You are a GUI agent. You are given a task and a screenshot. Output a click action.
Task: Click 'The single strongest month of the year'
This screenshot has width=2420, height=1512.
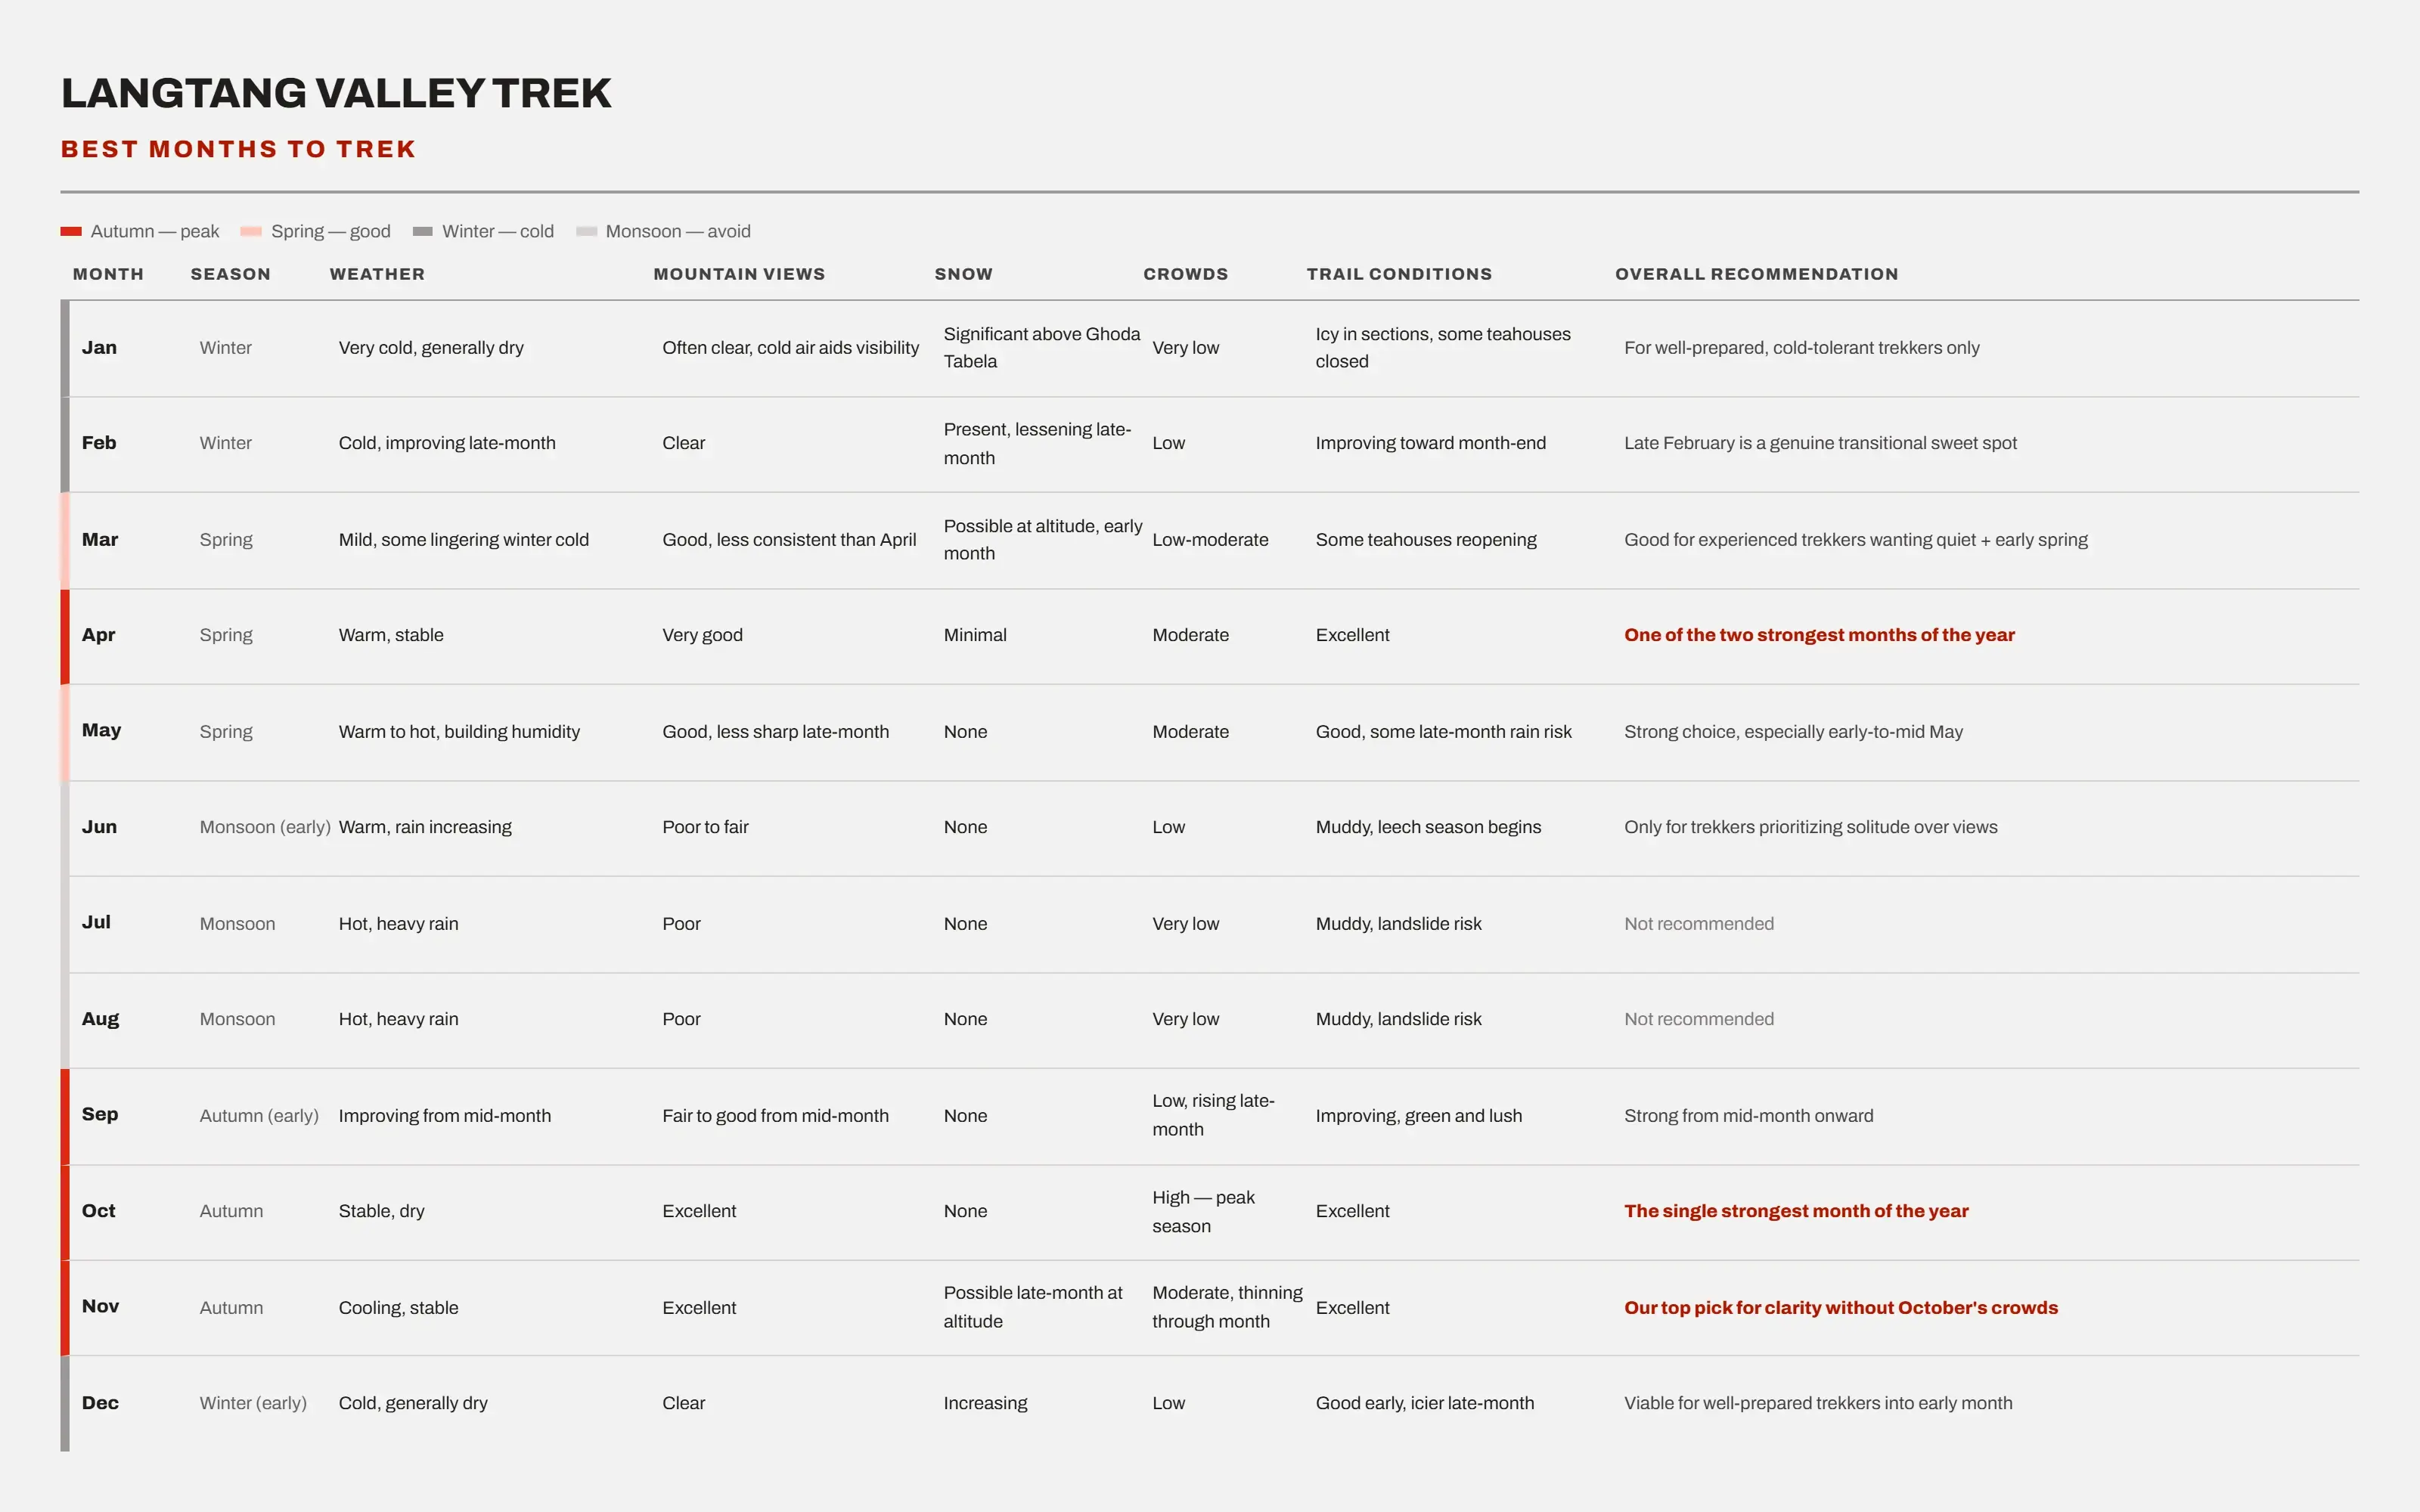(1796, 1211)
